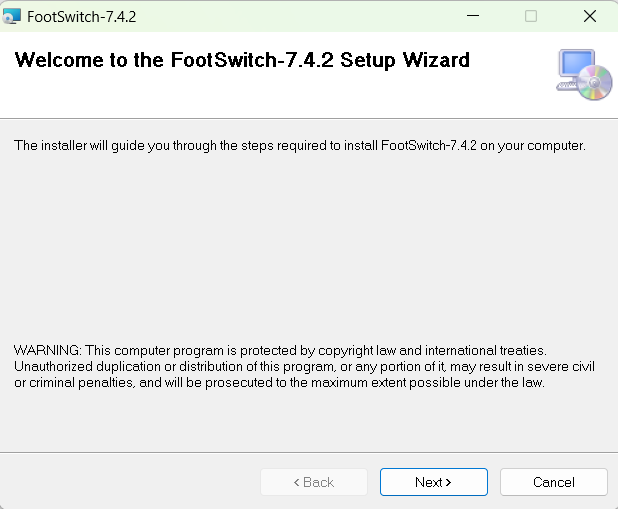618x509 pixels.
Task: Cancel the FootSwitch installation
Action: 554,482
